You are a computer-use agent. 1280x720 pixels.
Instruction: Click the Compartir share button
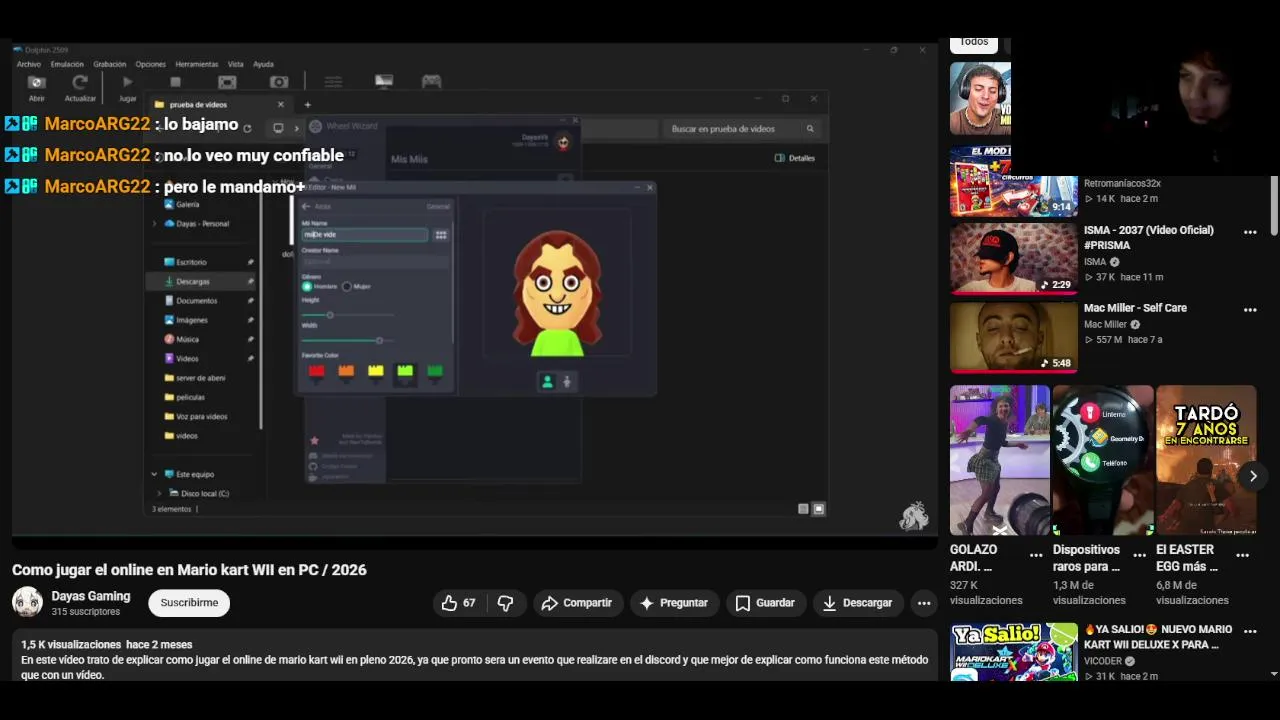[x=576, y=603]
